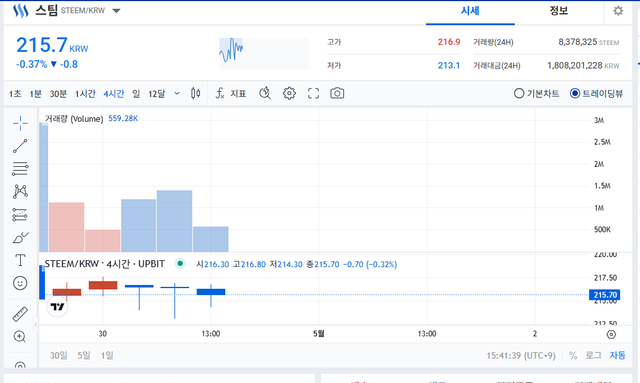The width and height of the screenshot is (640, 383).
Task: Toggle the 로그 scale option
Action: 593,355
